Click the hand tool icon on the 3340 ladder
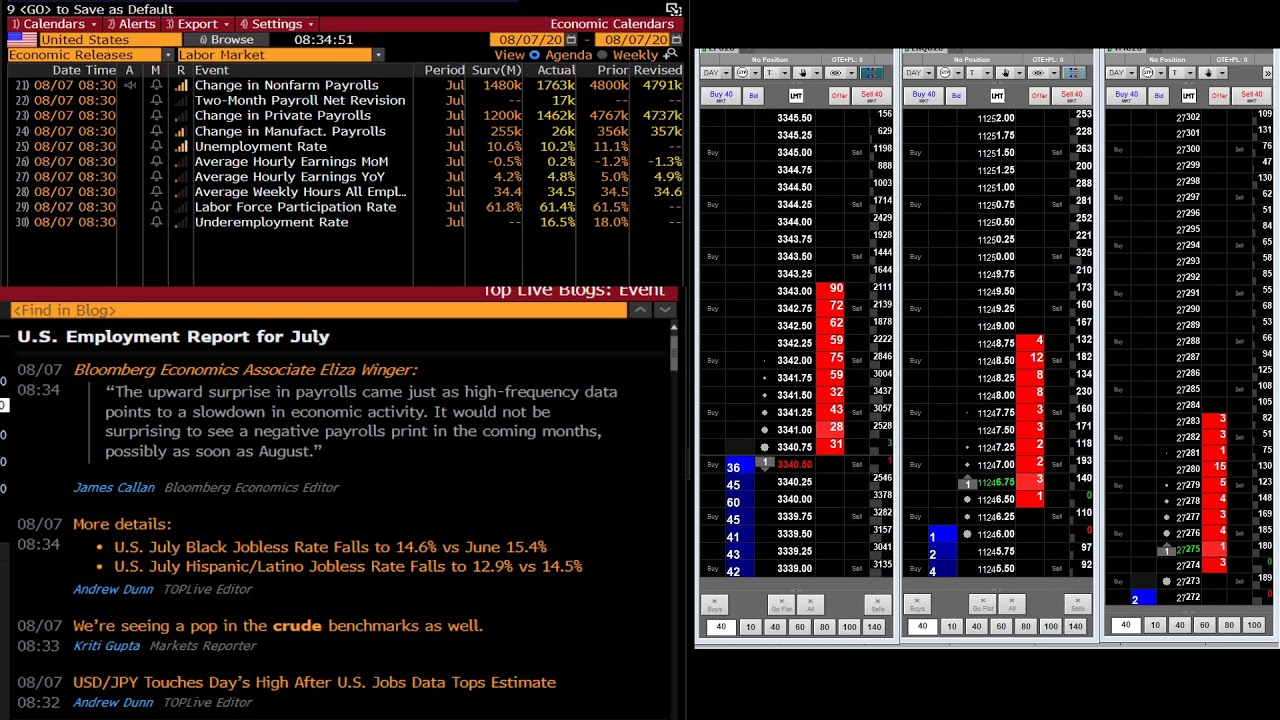The height and width of the screenshot is (720, 1280). (x=802, y=73)
